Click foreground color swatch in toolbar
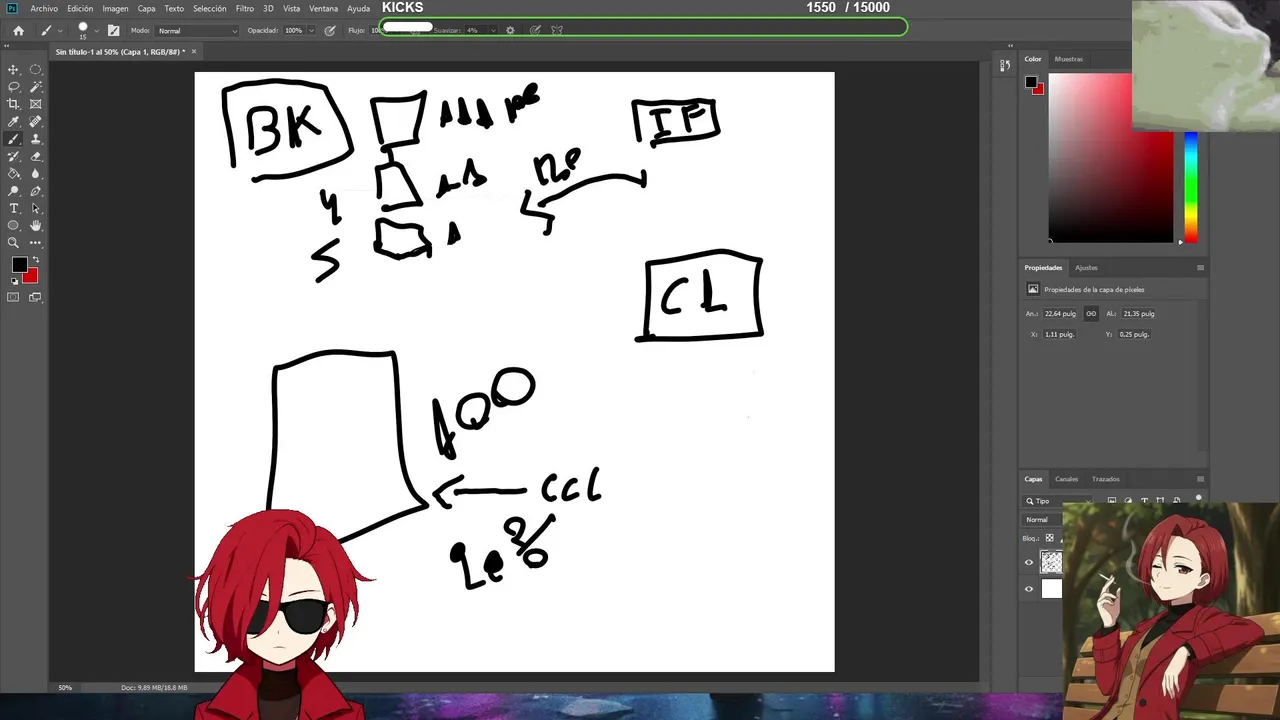Screen dimensions: 1280x720 coord(19,264)
